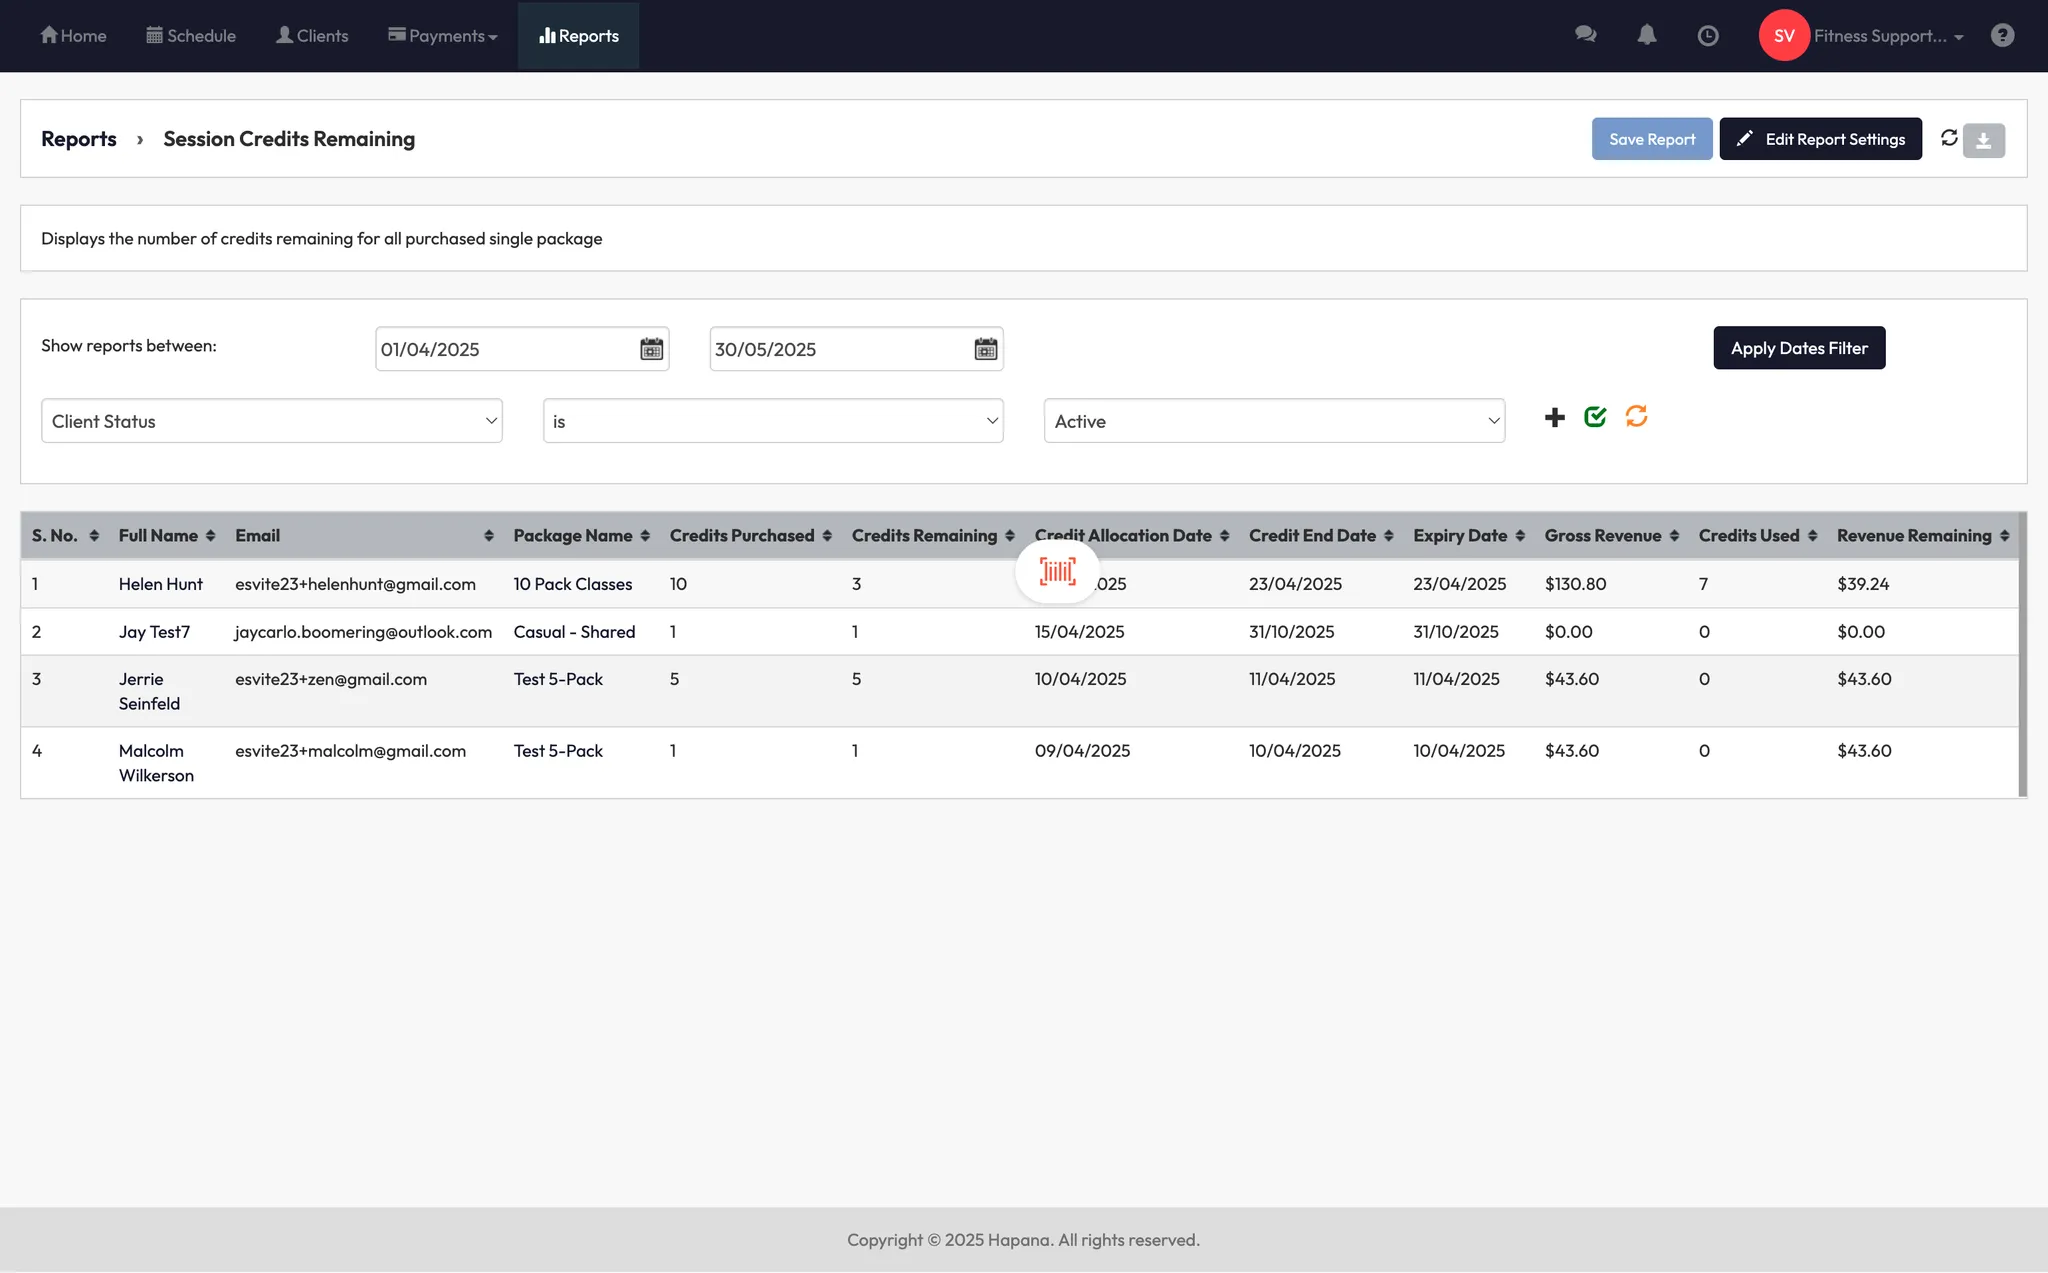
Task: Open the Client Status filter dropdown
Action: pyautogui.click(x=271, y=421)
